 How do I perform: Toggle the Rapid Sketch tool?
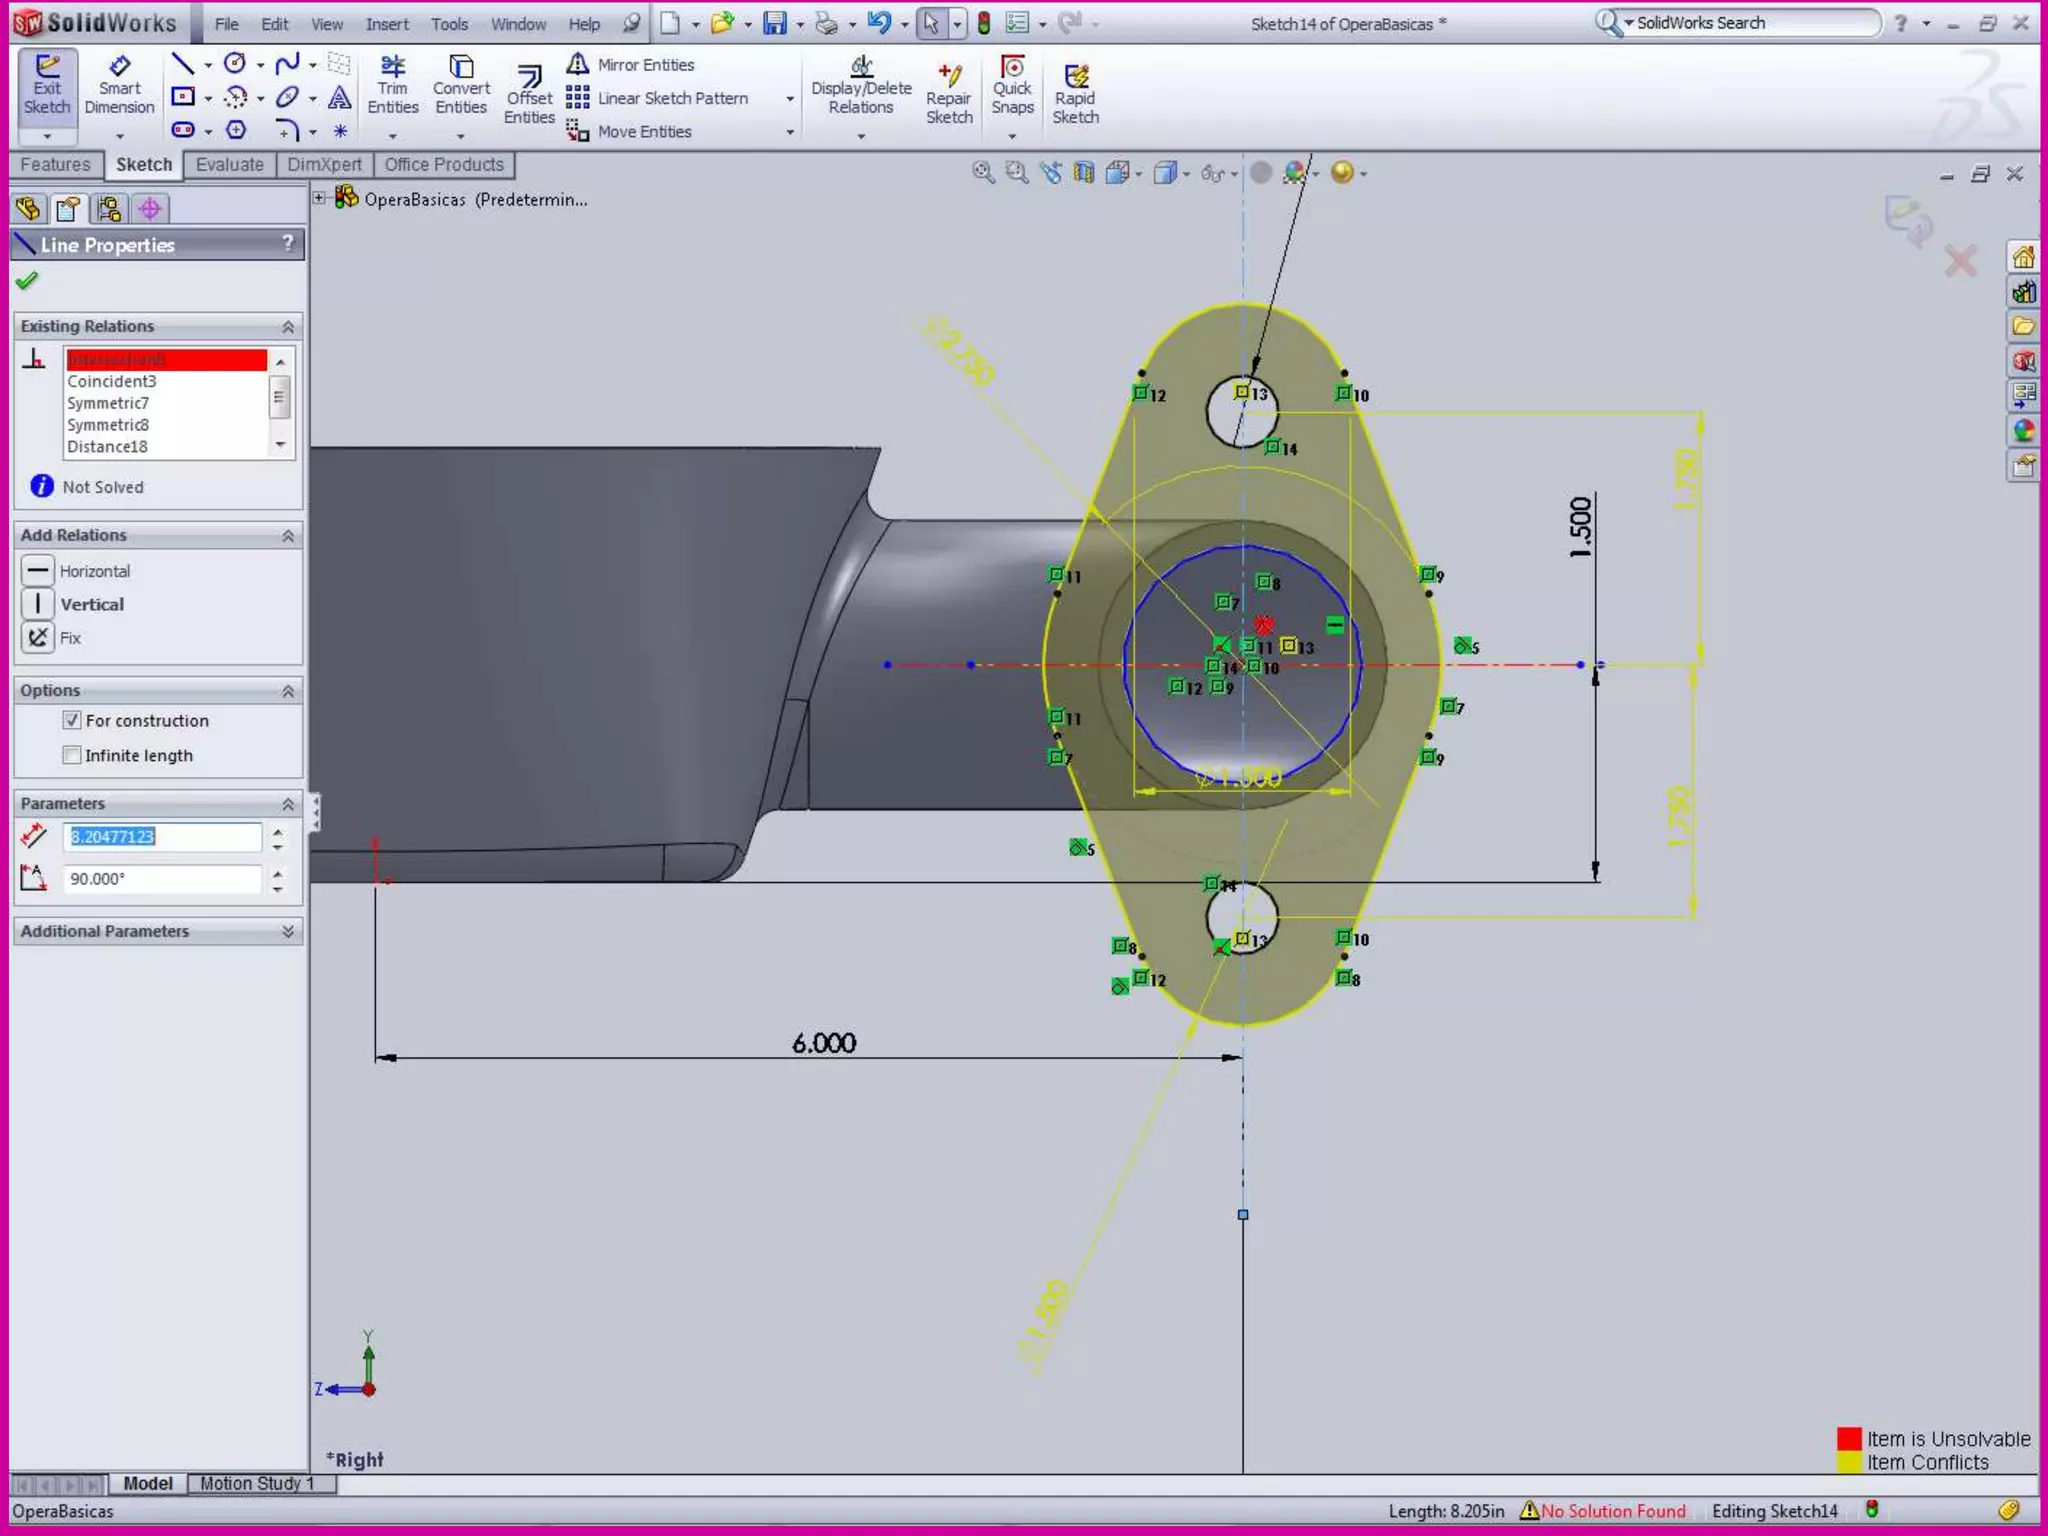point(1075,96)
